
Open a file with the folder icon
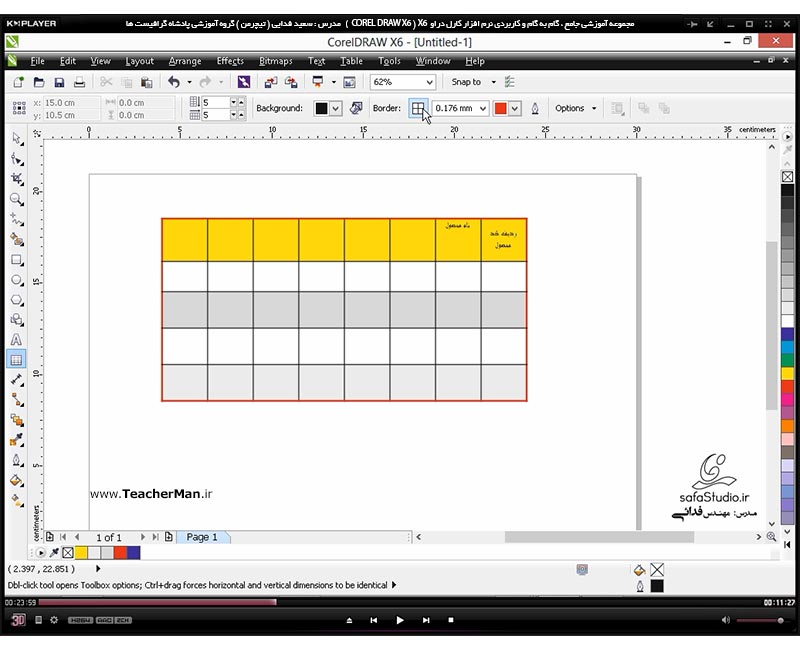(39, 82)
